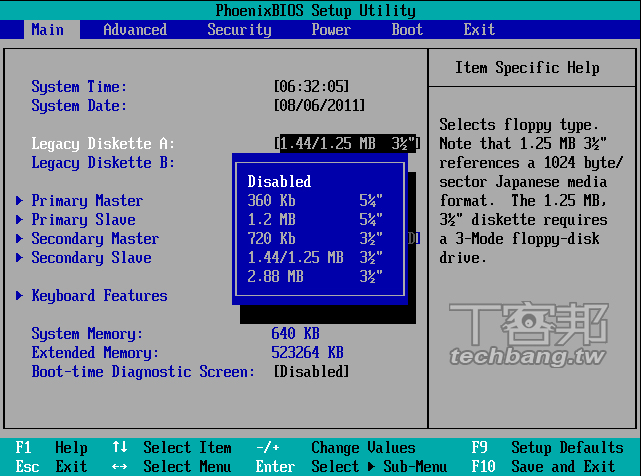Screen dimensions: 641x476
Task: Open the Secondary Master submenu
Action: 95,239
